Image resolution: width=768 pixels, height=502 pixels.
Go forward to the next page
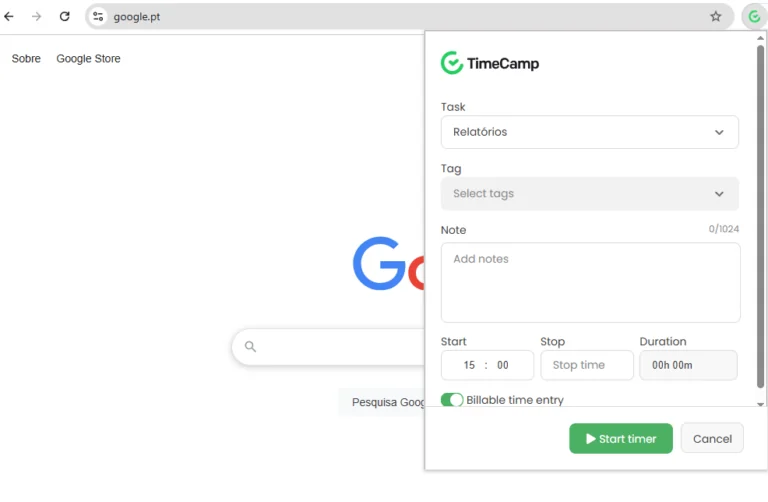[x=37, y=16]
